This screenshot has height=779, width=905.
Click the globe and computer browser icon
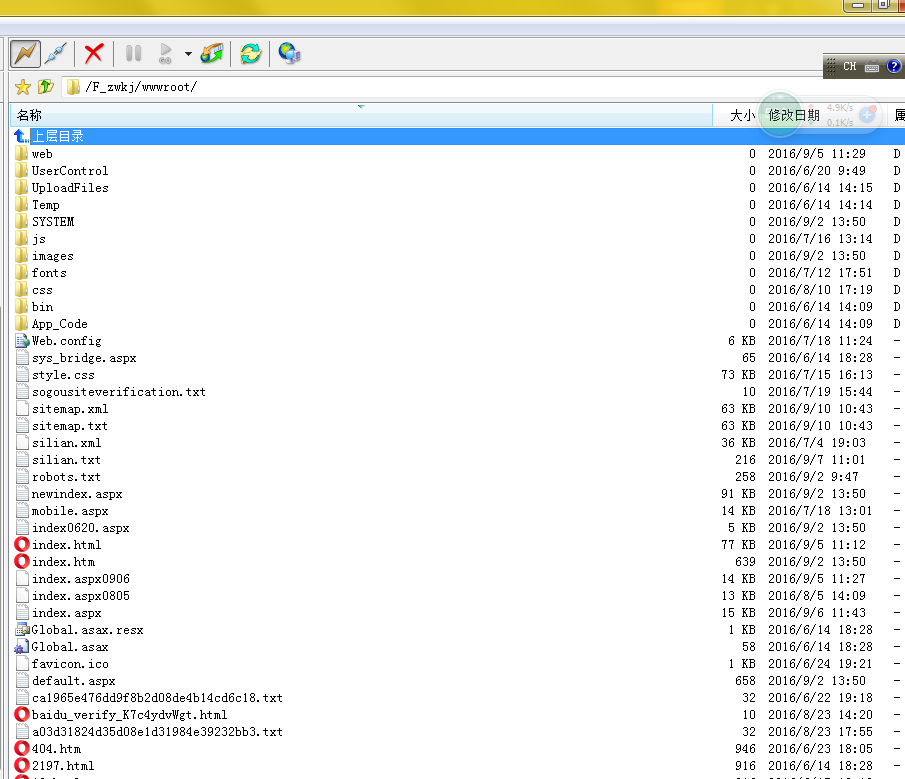[x=289, y=53]
